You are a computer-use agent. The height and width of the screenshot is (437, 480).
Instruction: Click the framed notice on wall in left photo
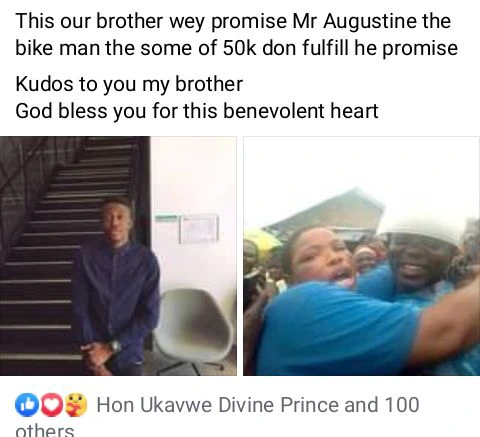(199, 229)
